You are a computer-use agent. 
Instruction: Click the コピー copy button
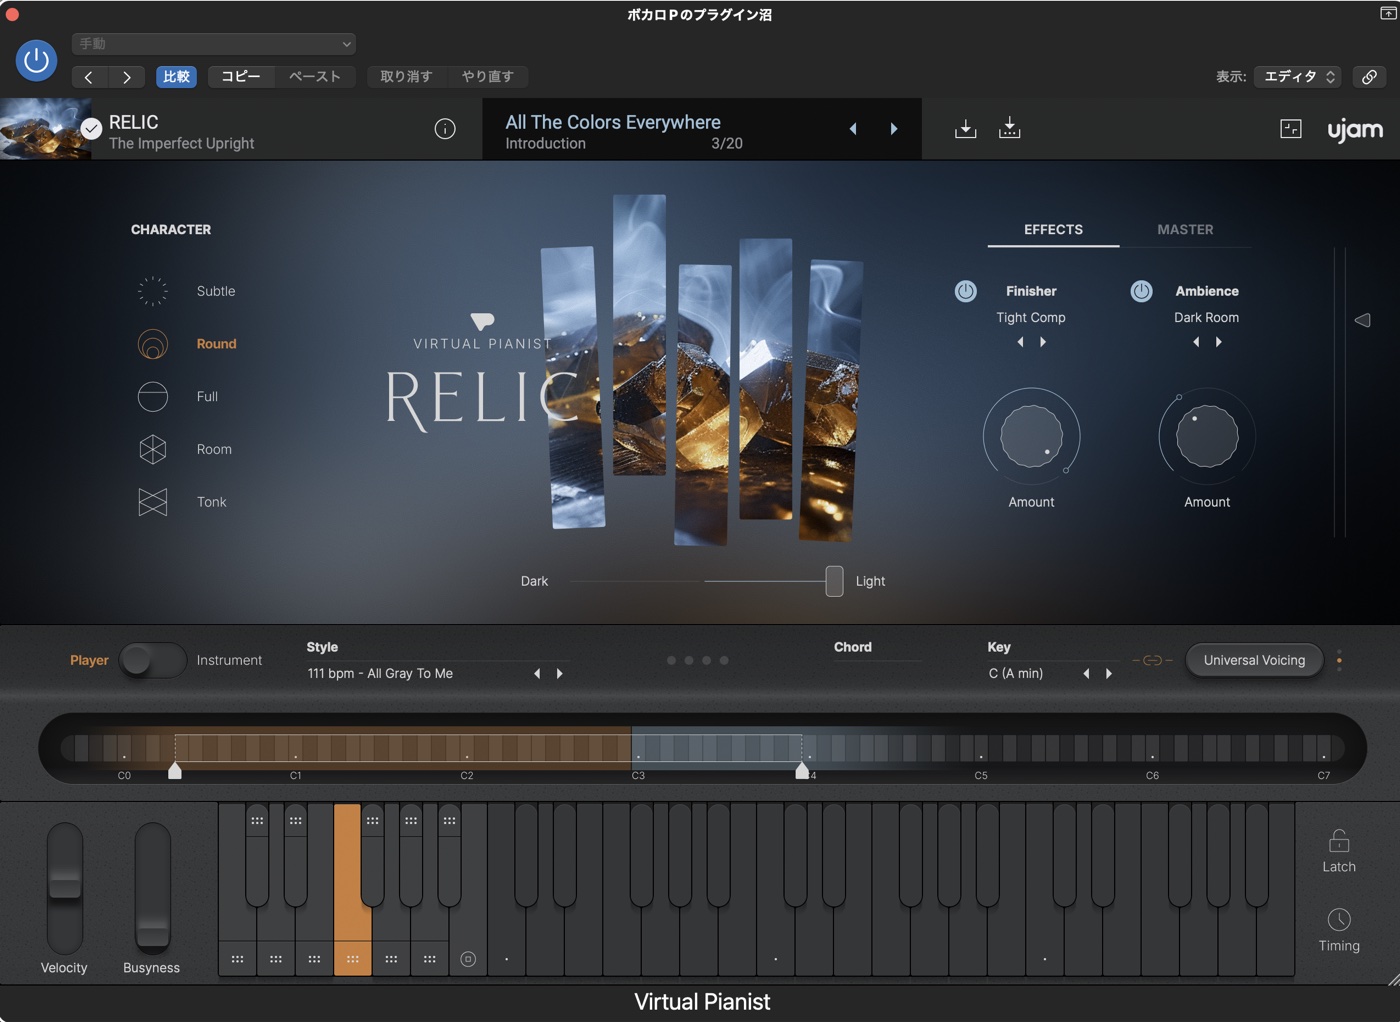click(241, 77)
